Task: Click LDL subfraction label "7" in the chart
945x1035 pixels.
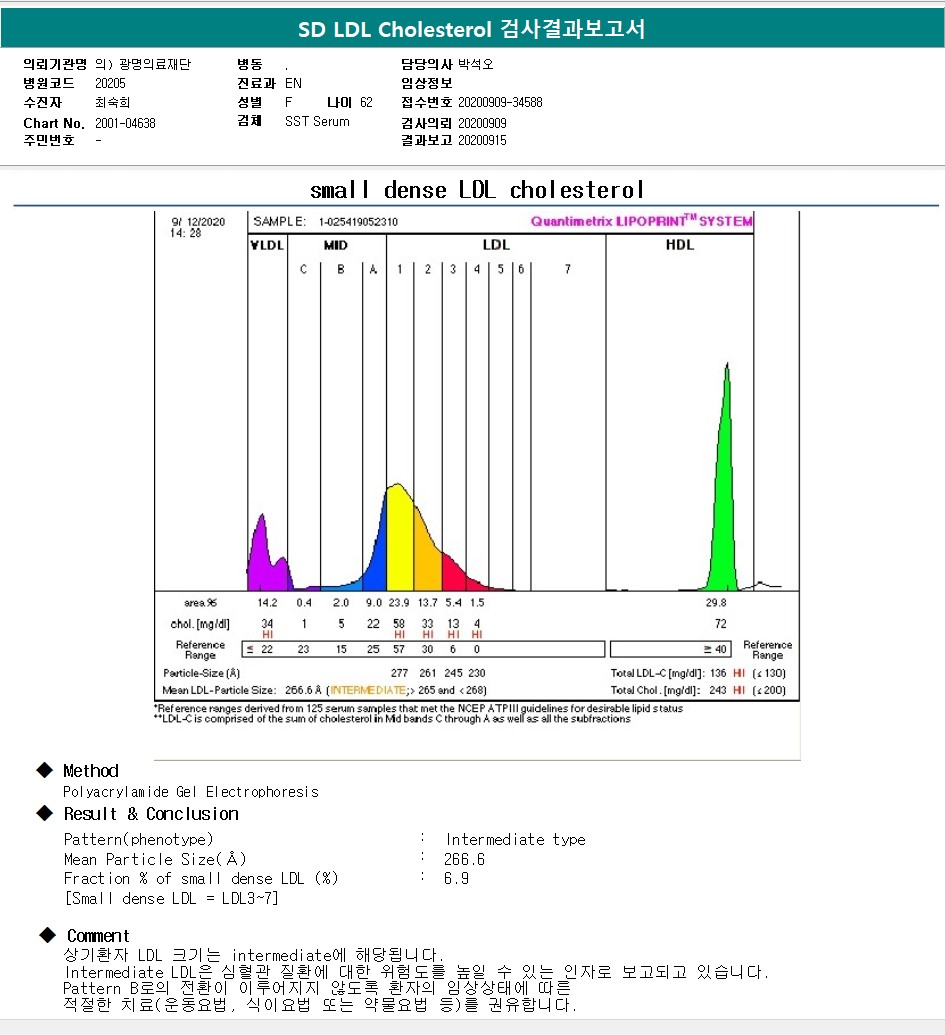Action: [568, 269]
